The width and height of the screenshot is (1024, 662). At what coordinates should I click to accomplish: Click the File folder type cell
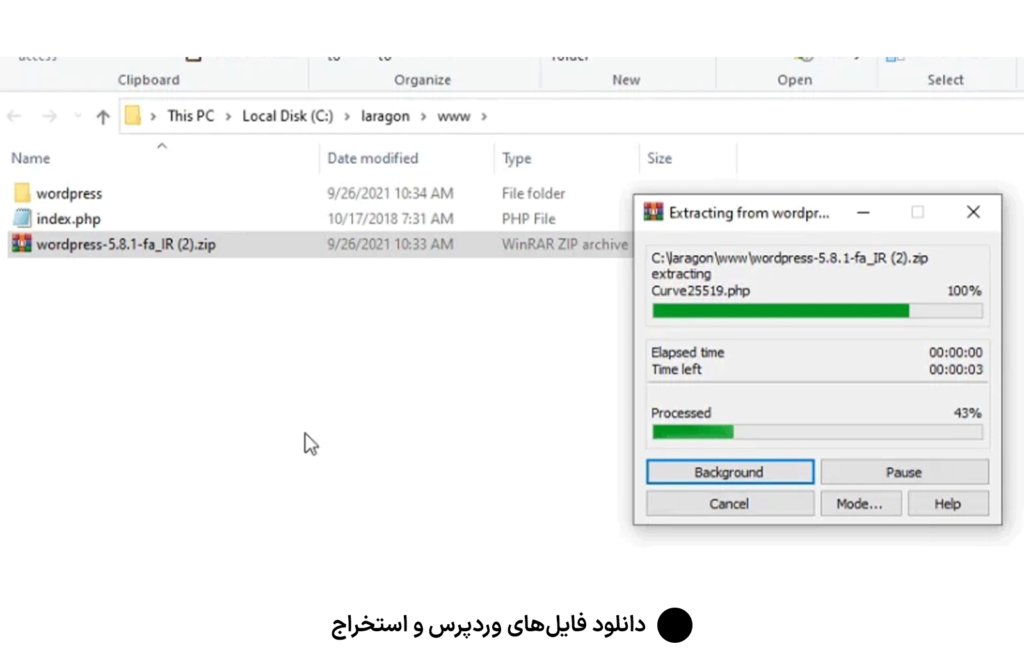[533, 193]
